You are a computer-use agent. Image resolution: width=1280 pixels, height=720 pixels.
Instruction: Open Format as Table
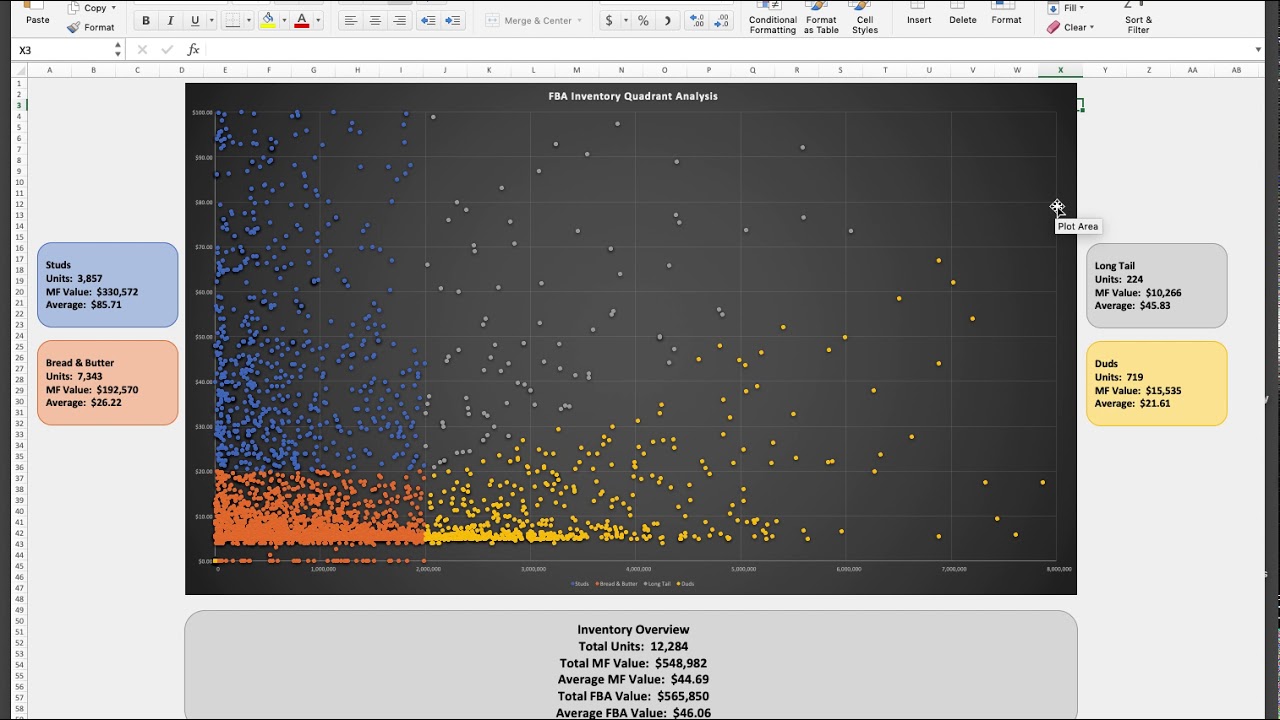pos(821,17)
